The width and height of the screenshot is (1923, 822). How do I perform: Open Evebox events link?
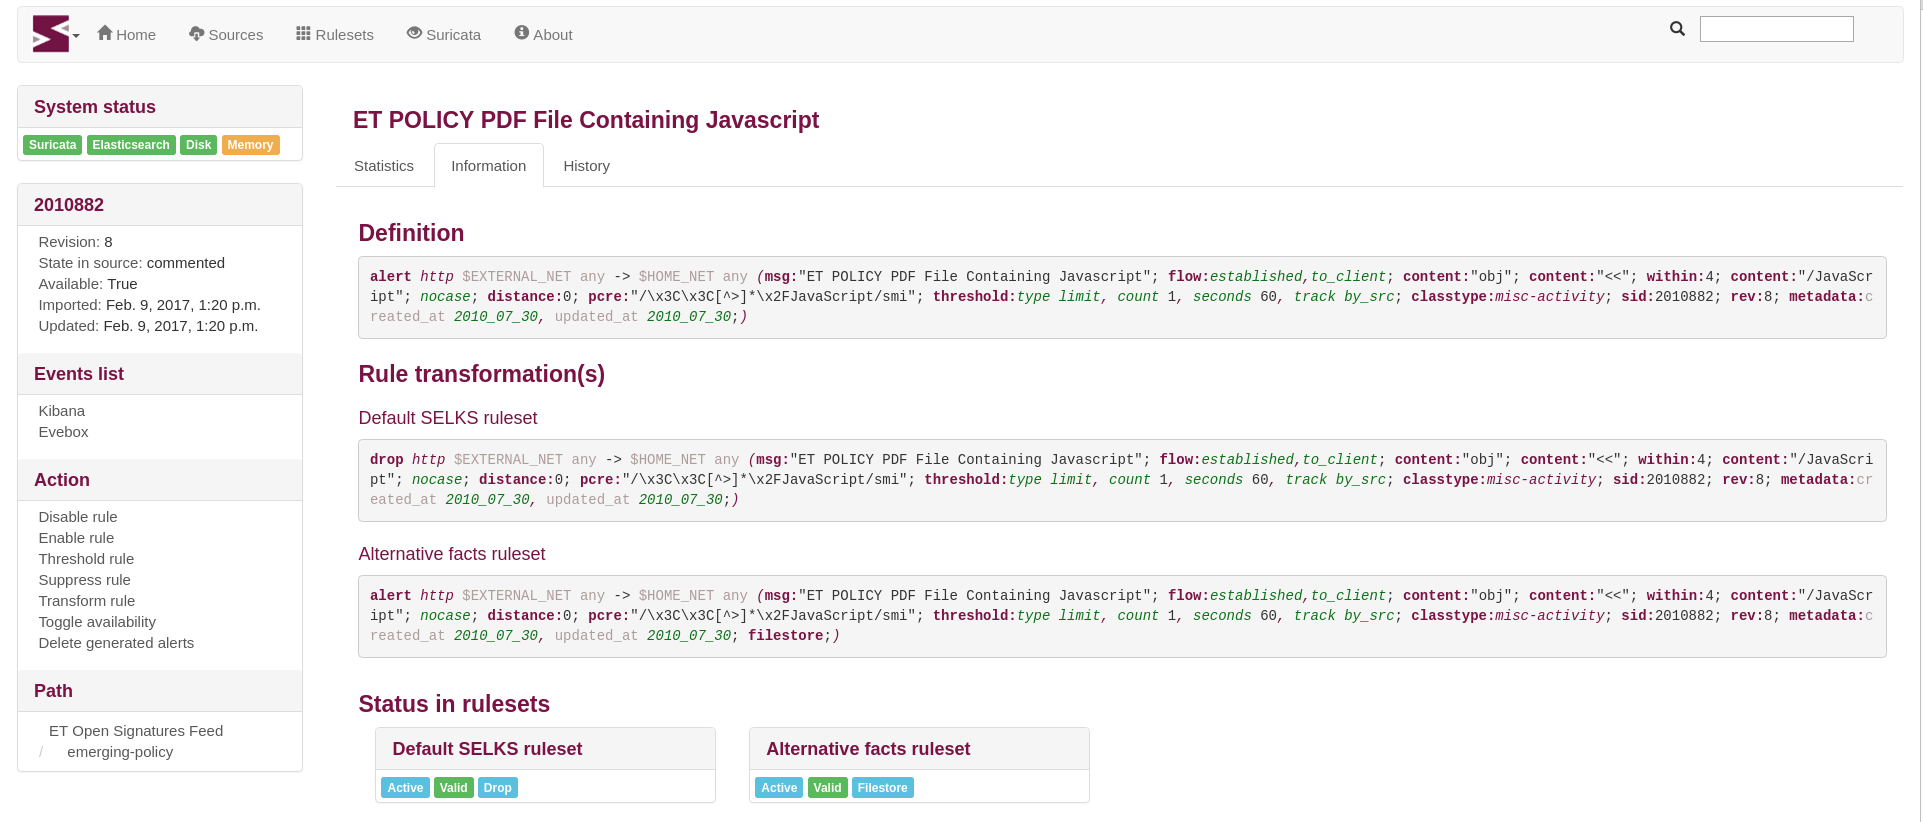(x=63, y=432)
